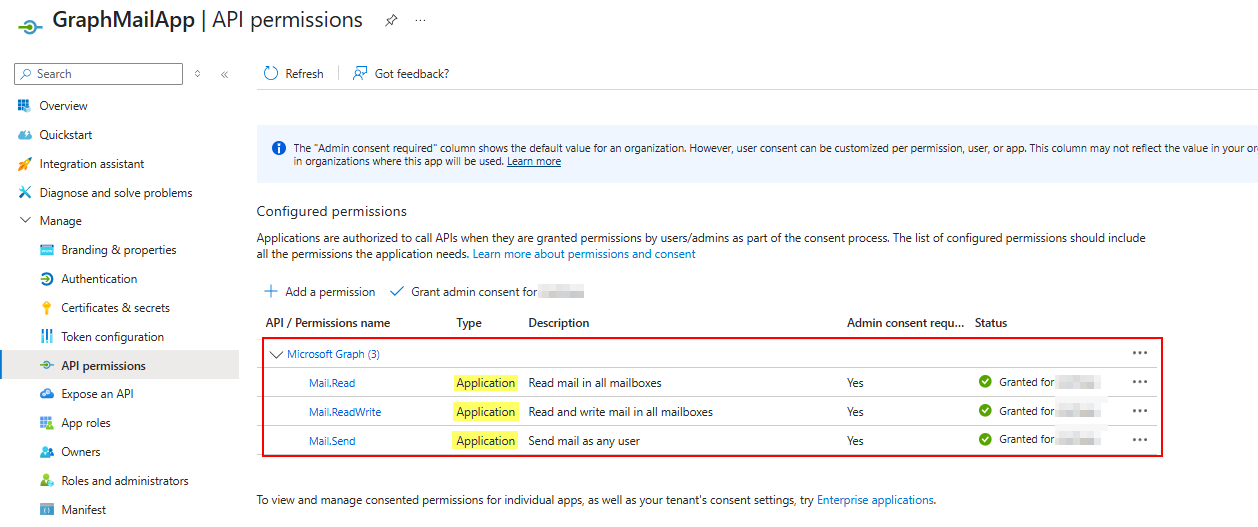Click green granted checkmark for Mail.Read
This screenshot has width=1258, height=527.
tap(985, 382)
